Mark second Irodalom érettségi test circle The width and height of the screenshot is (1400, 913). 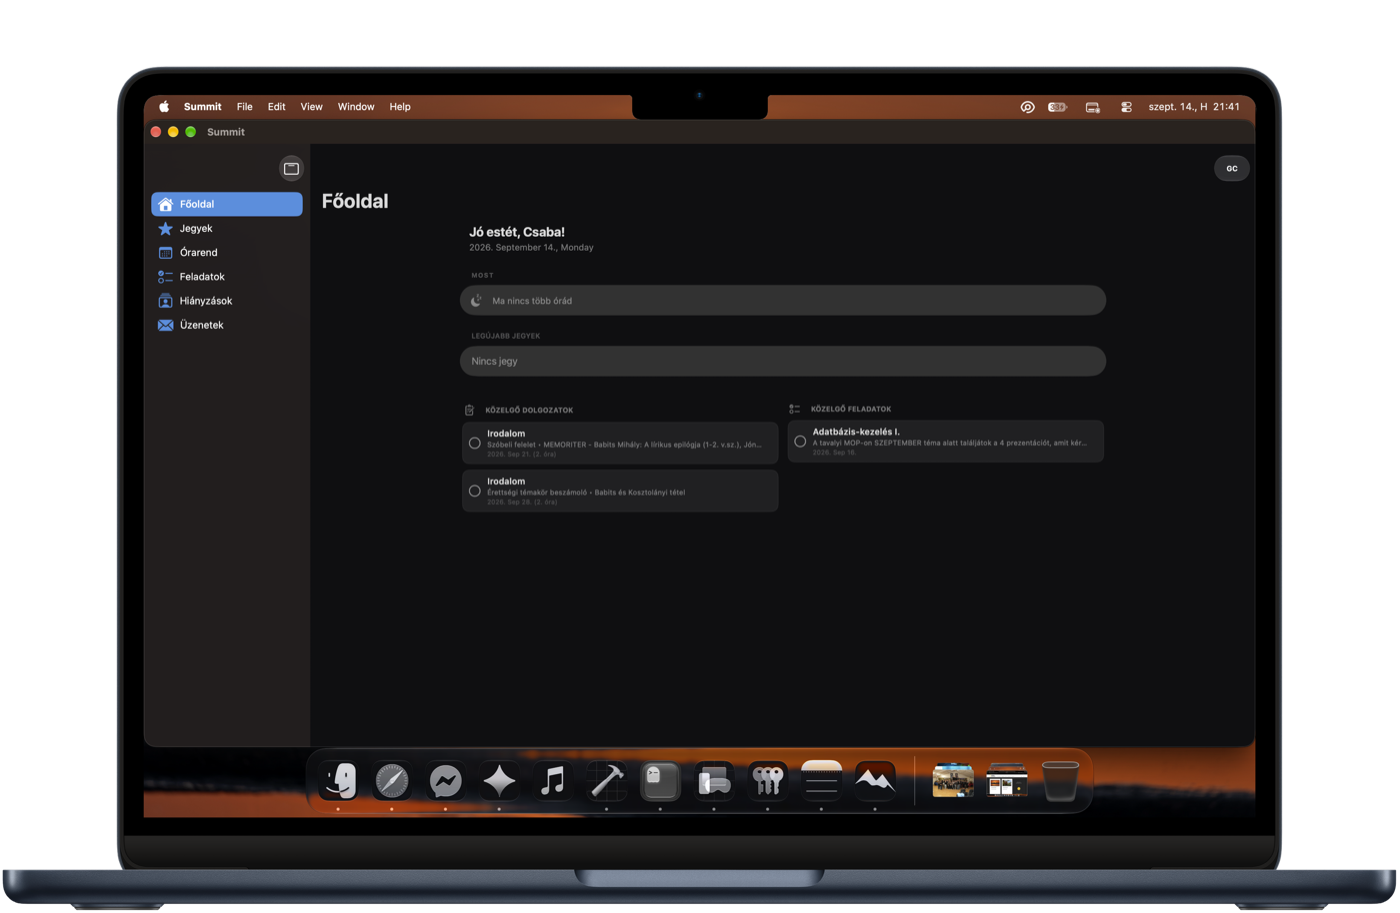click(x=475, y=491)
